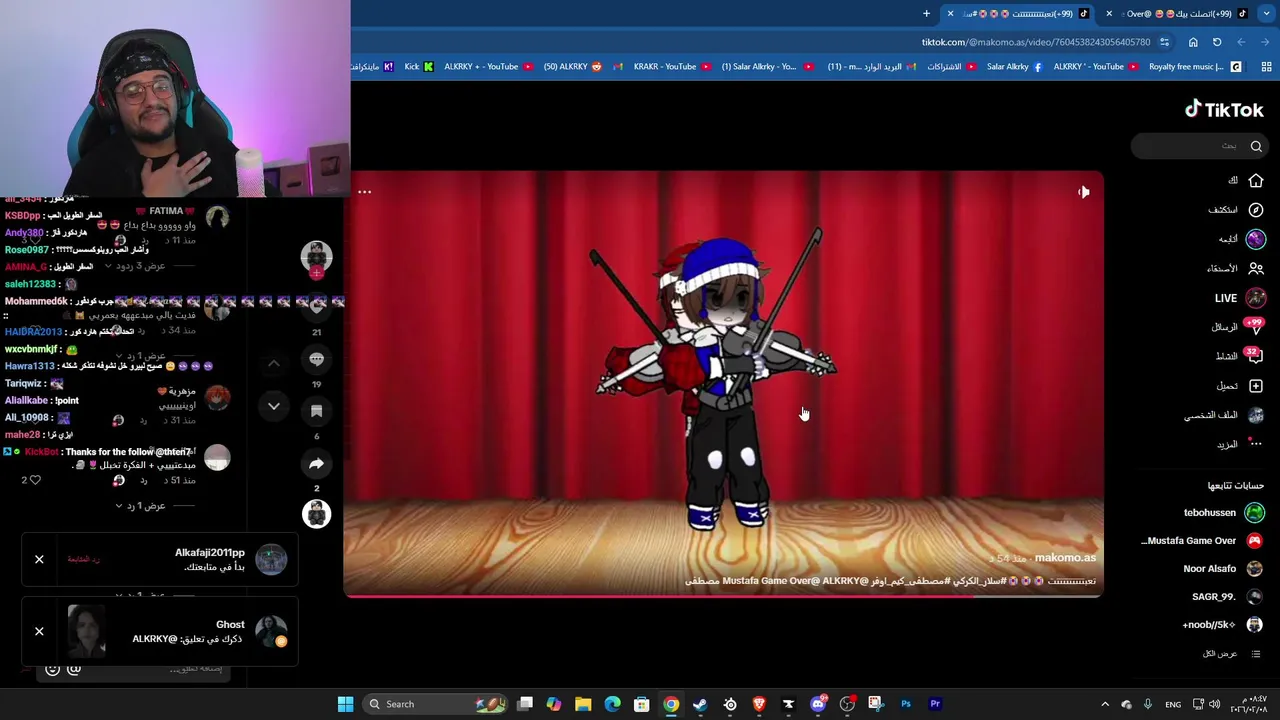Image resolution: width=1280 pixels, height=720 pixels.
Task: Open the site settings icon in address bar
Action: (x=1166, y=42)
